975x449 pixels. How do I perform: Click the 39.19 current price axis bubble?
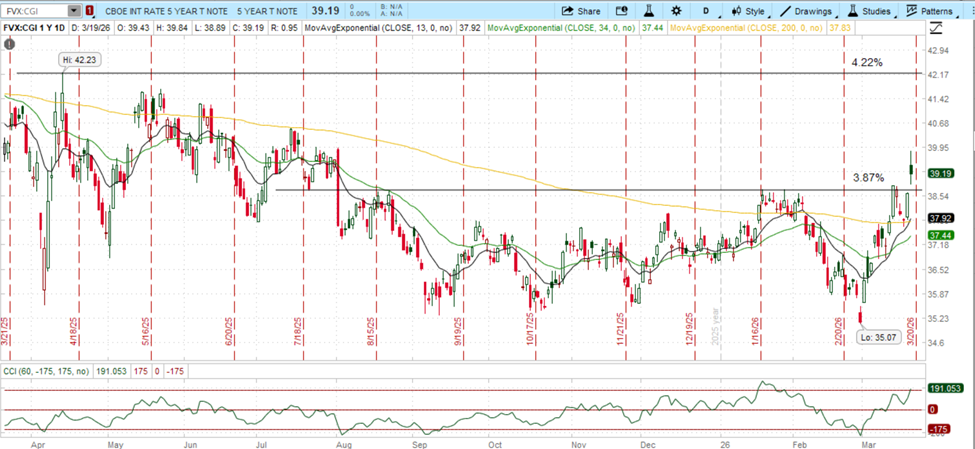coord(938,173)
